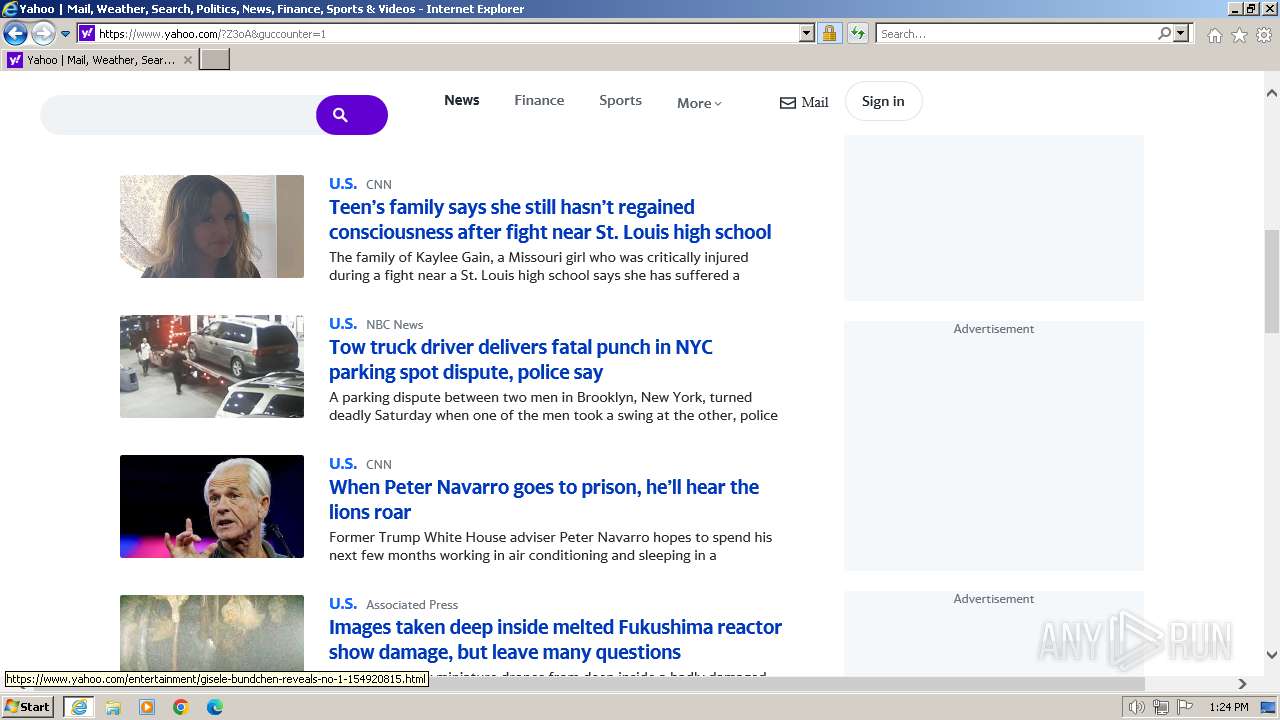The image size is (1280, 720).
Task: Click the scrollbar down arrow of the page
Action: [x=1271, y=655]
